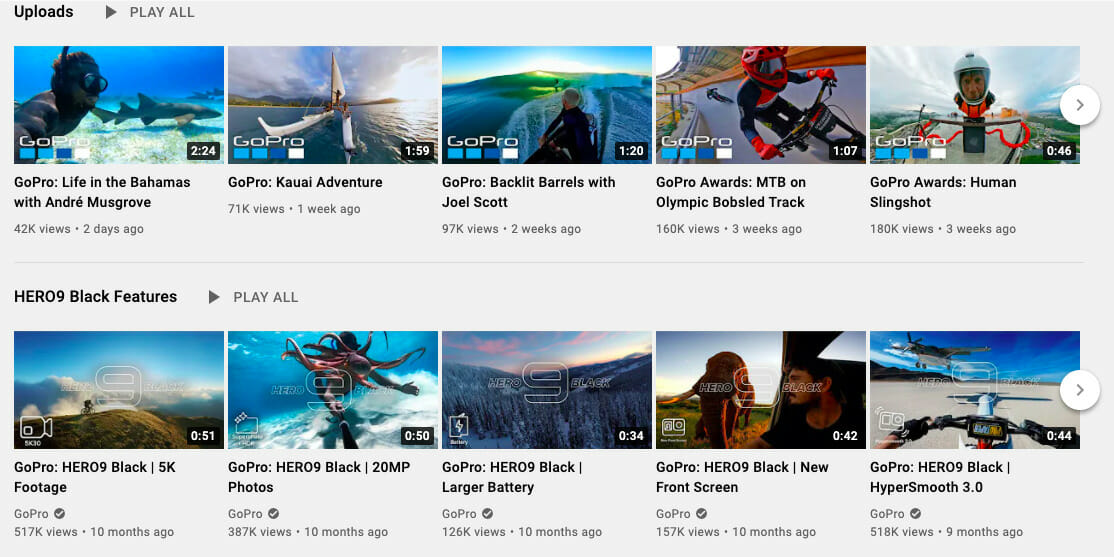Click GoPro channel name under HyperSmooth 3.0
1114x557 pixels.
point(887,514)
